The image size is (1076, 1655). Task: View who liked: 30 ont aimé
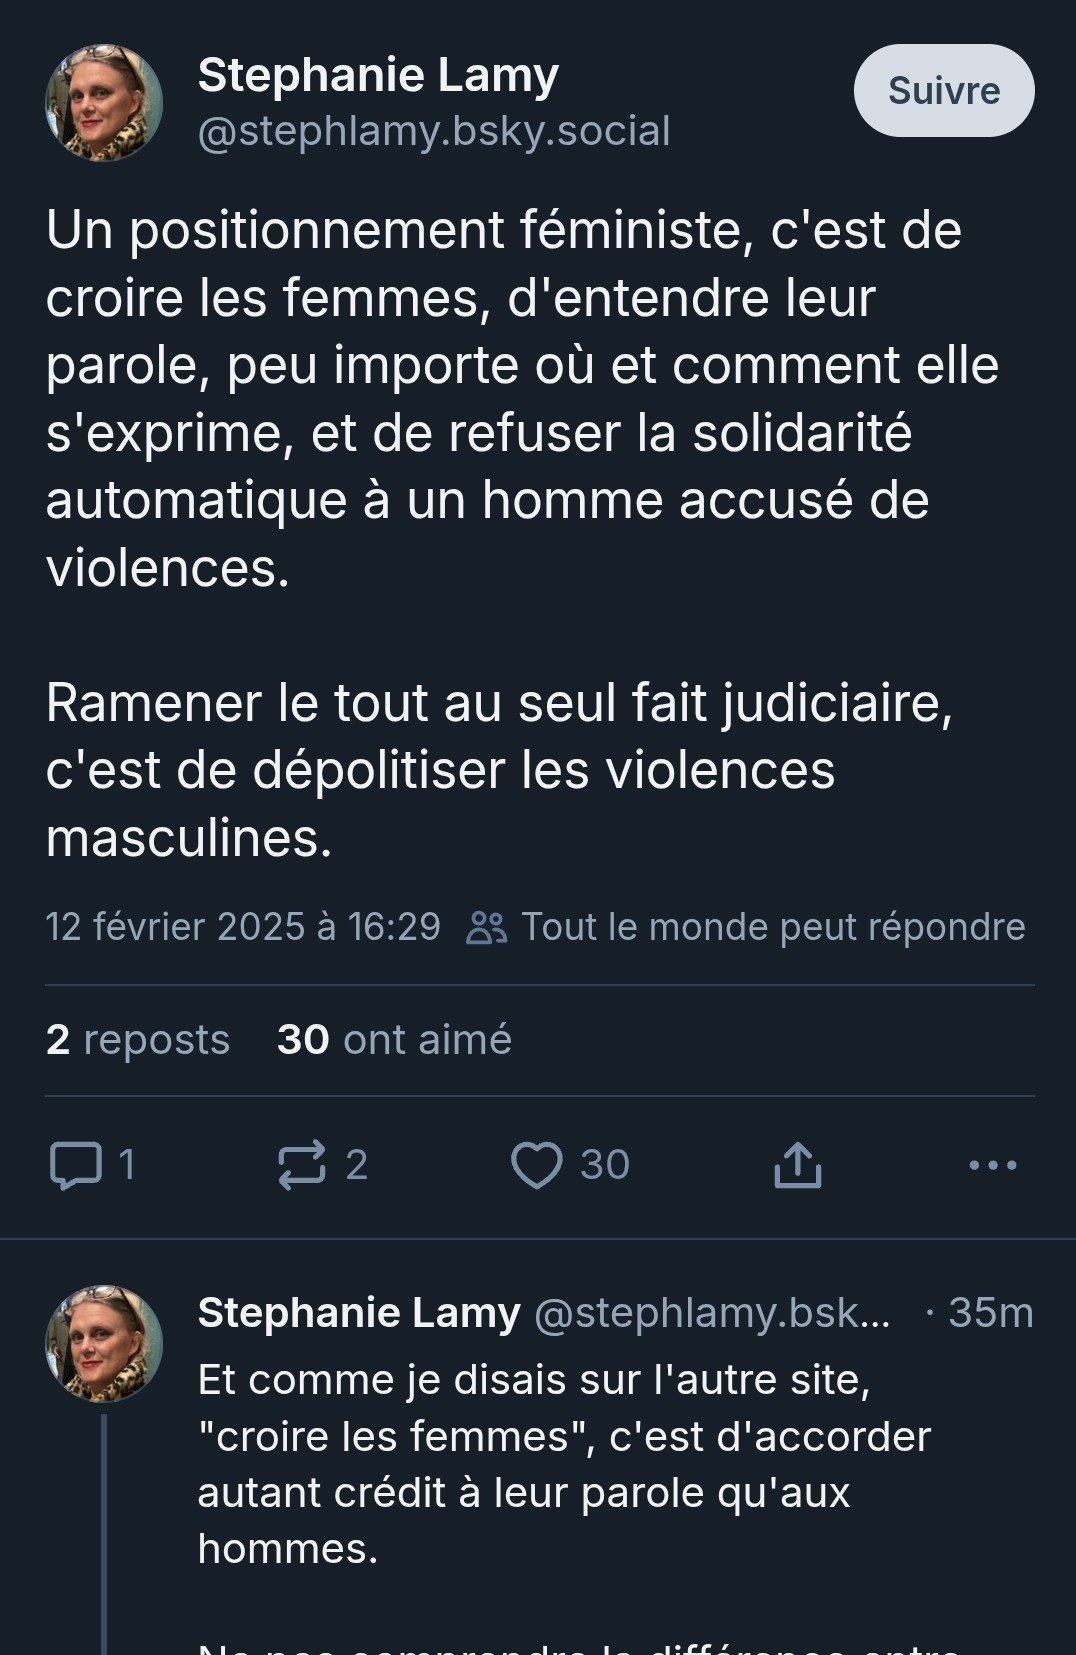click(x=394, y=1040)
